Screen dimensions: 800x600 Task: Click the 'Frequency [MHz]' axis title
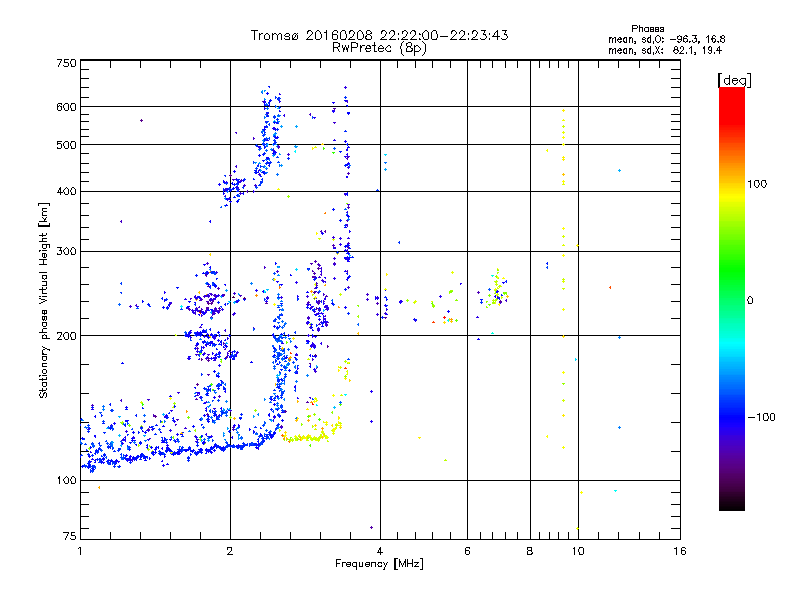379,564
